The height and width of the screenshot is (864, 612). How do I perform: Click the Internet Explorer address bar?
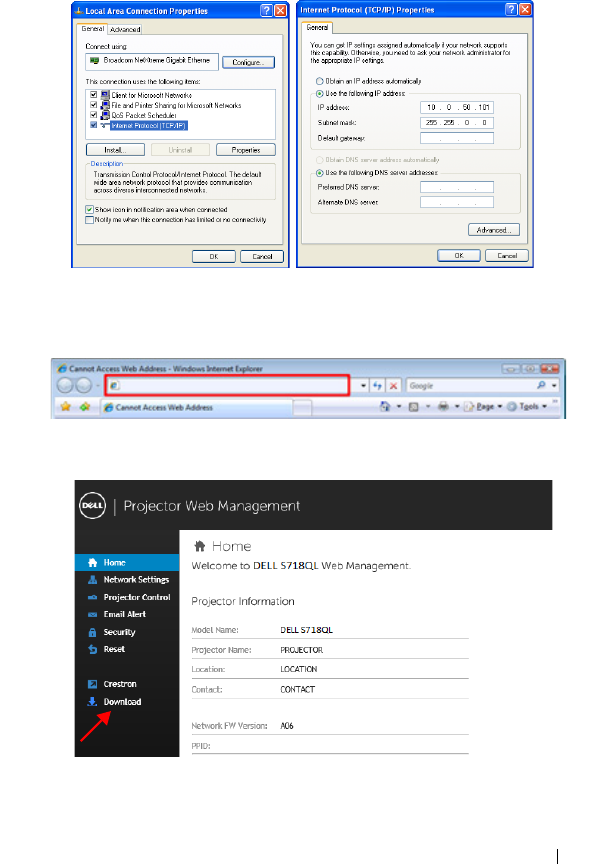click(227, 385)
